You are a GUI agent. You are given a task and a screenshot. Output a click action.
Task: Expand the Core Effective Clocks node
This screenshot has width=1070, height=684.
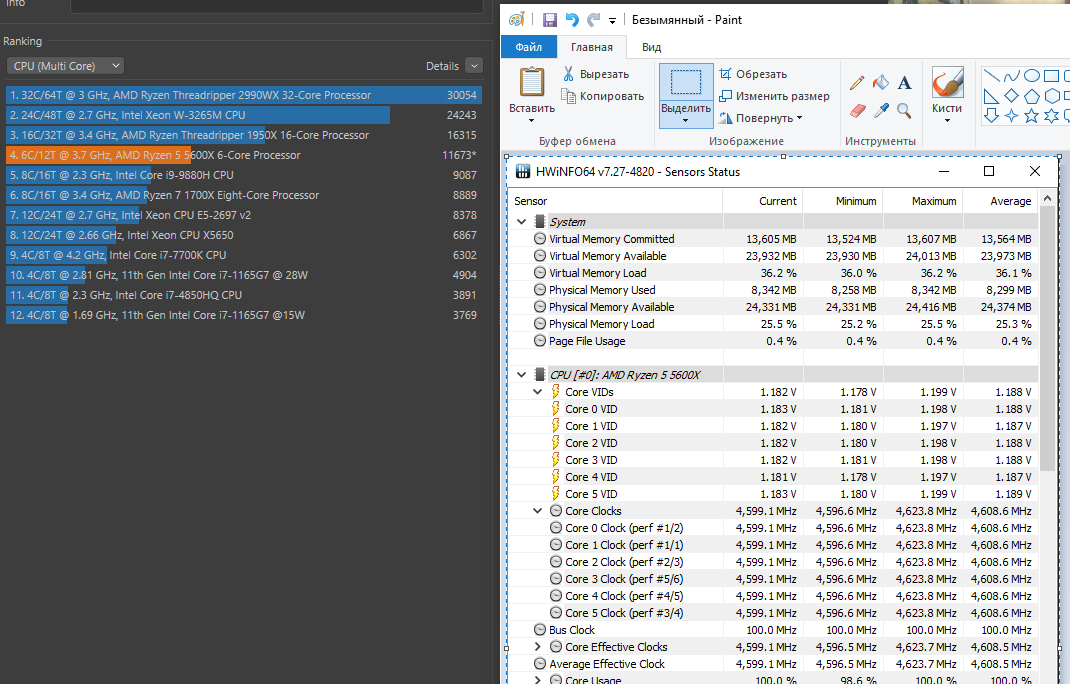coord(538,646)
